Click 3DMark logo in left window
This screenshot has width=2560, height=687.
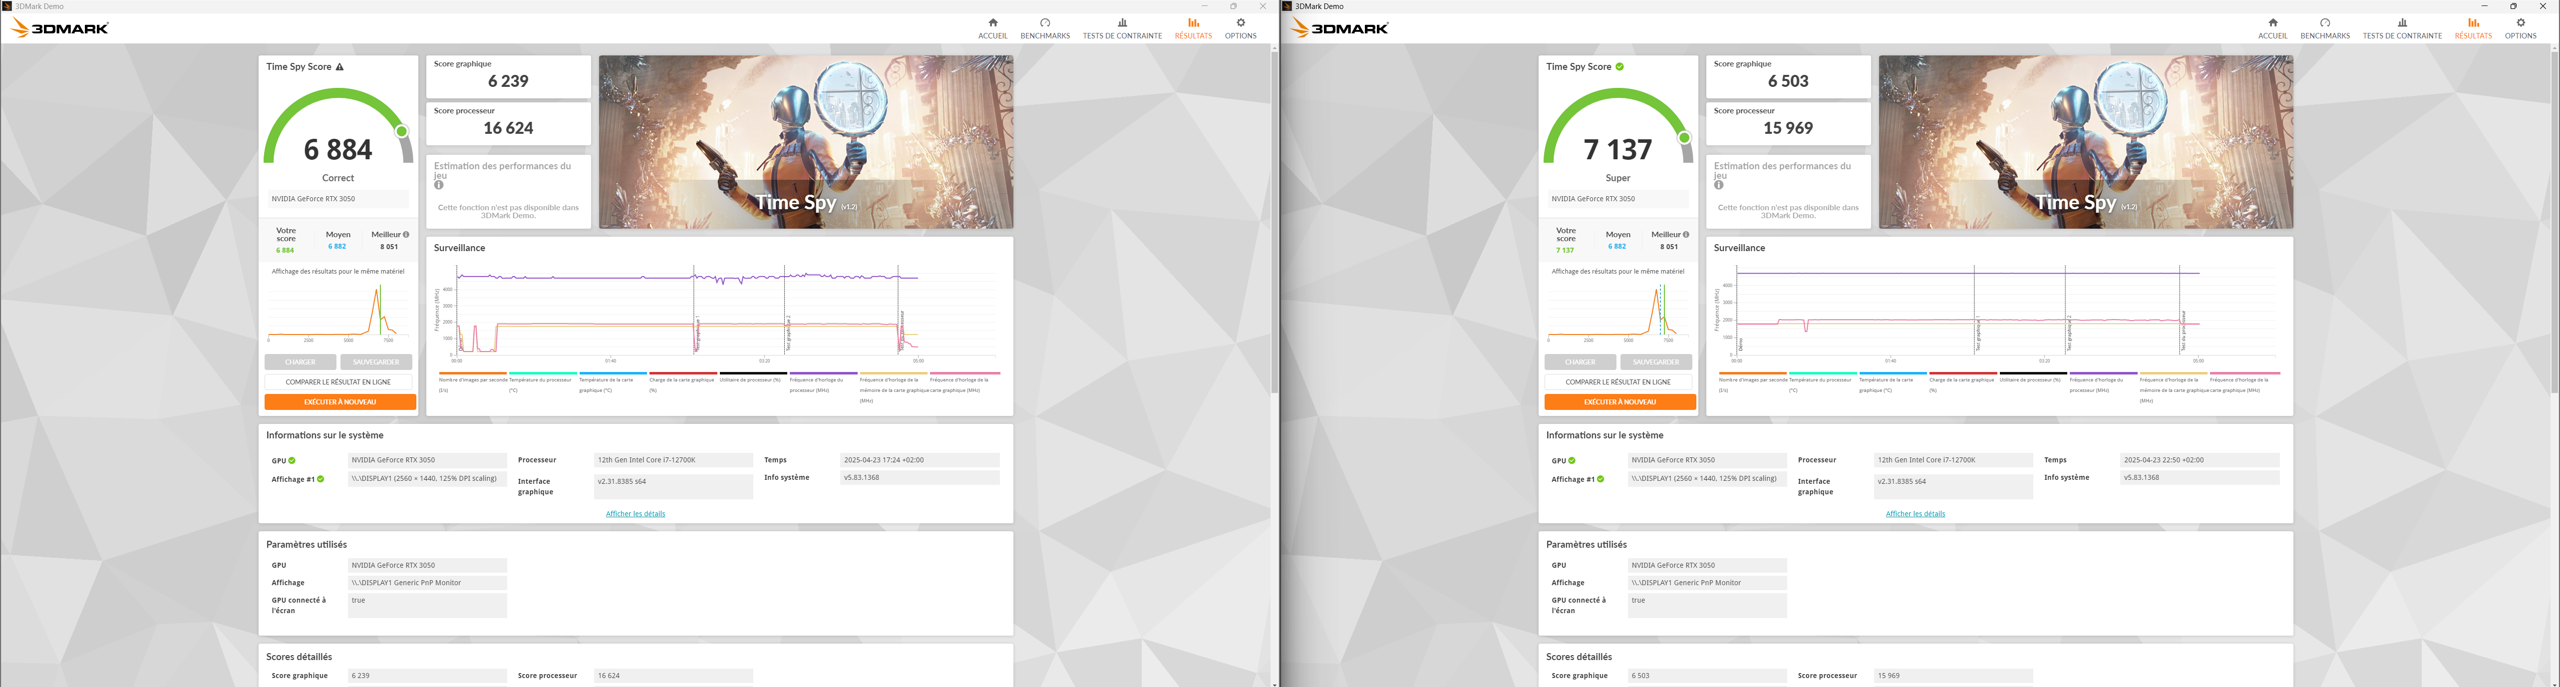click(60, 28)
